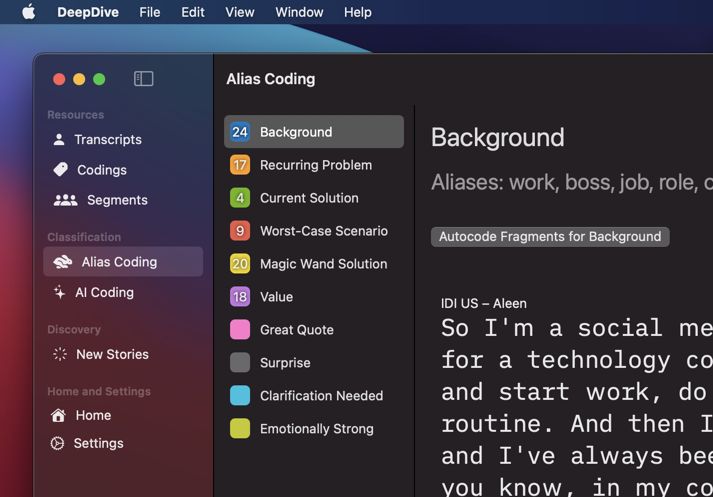This screenshot has height=497, width=713.
Task: Click the Alias Coding rabbit icon
Action: (63, 262)
